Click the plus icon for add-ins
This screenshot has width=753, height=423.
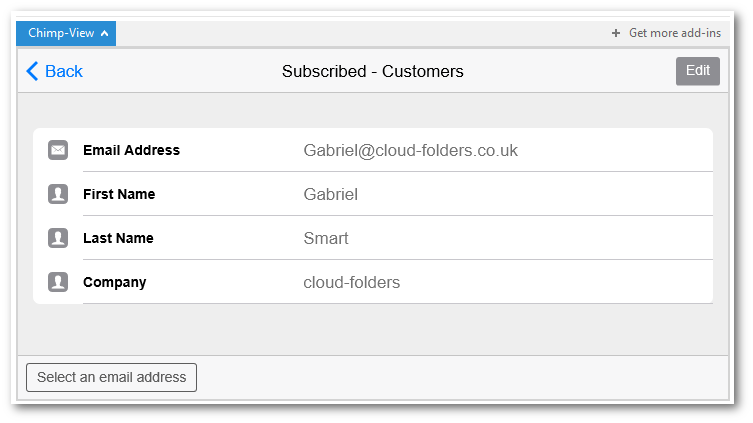[x=616, y=33]
